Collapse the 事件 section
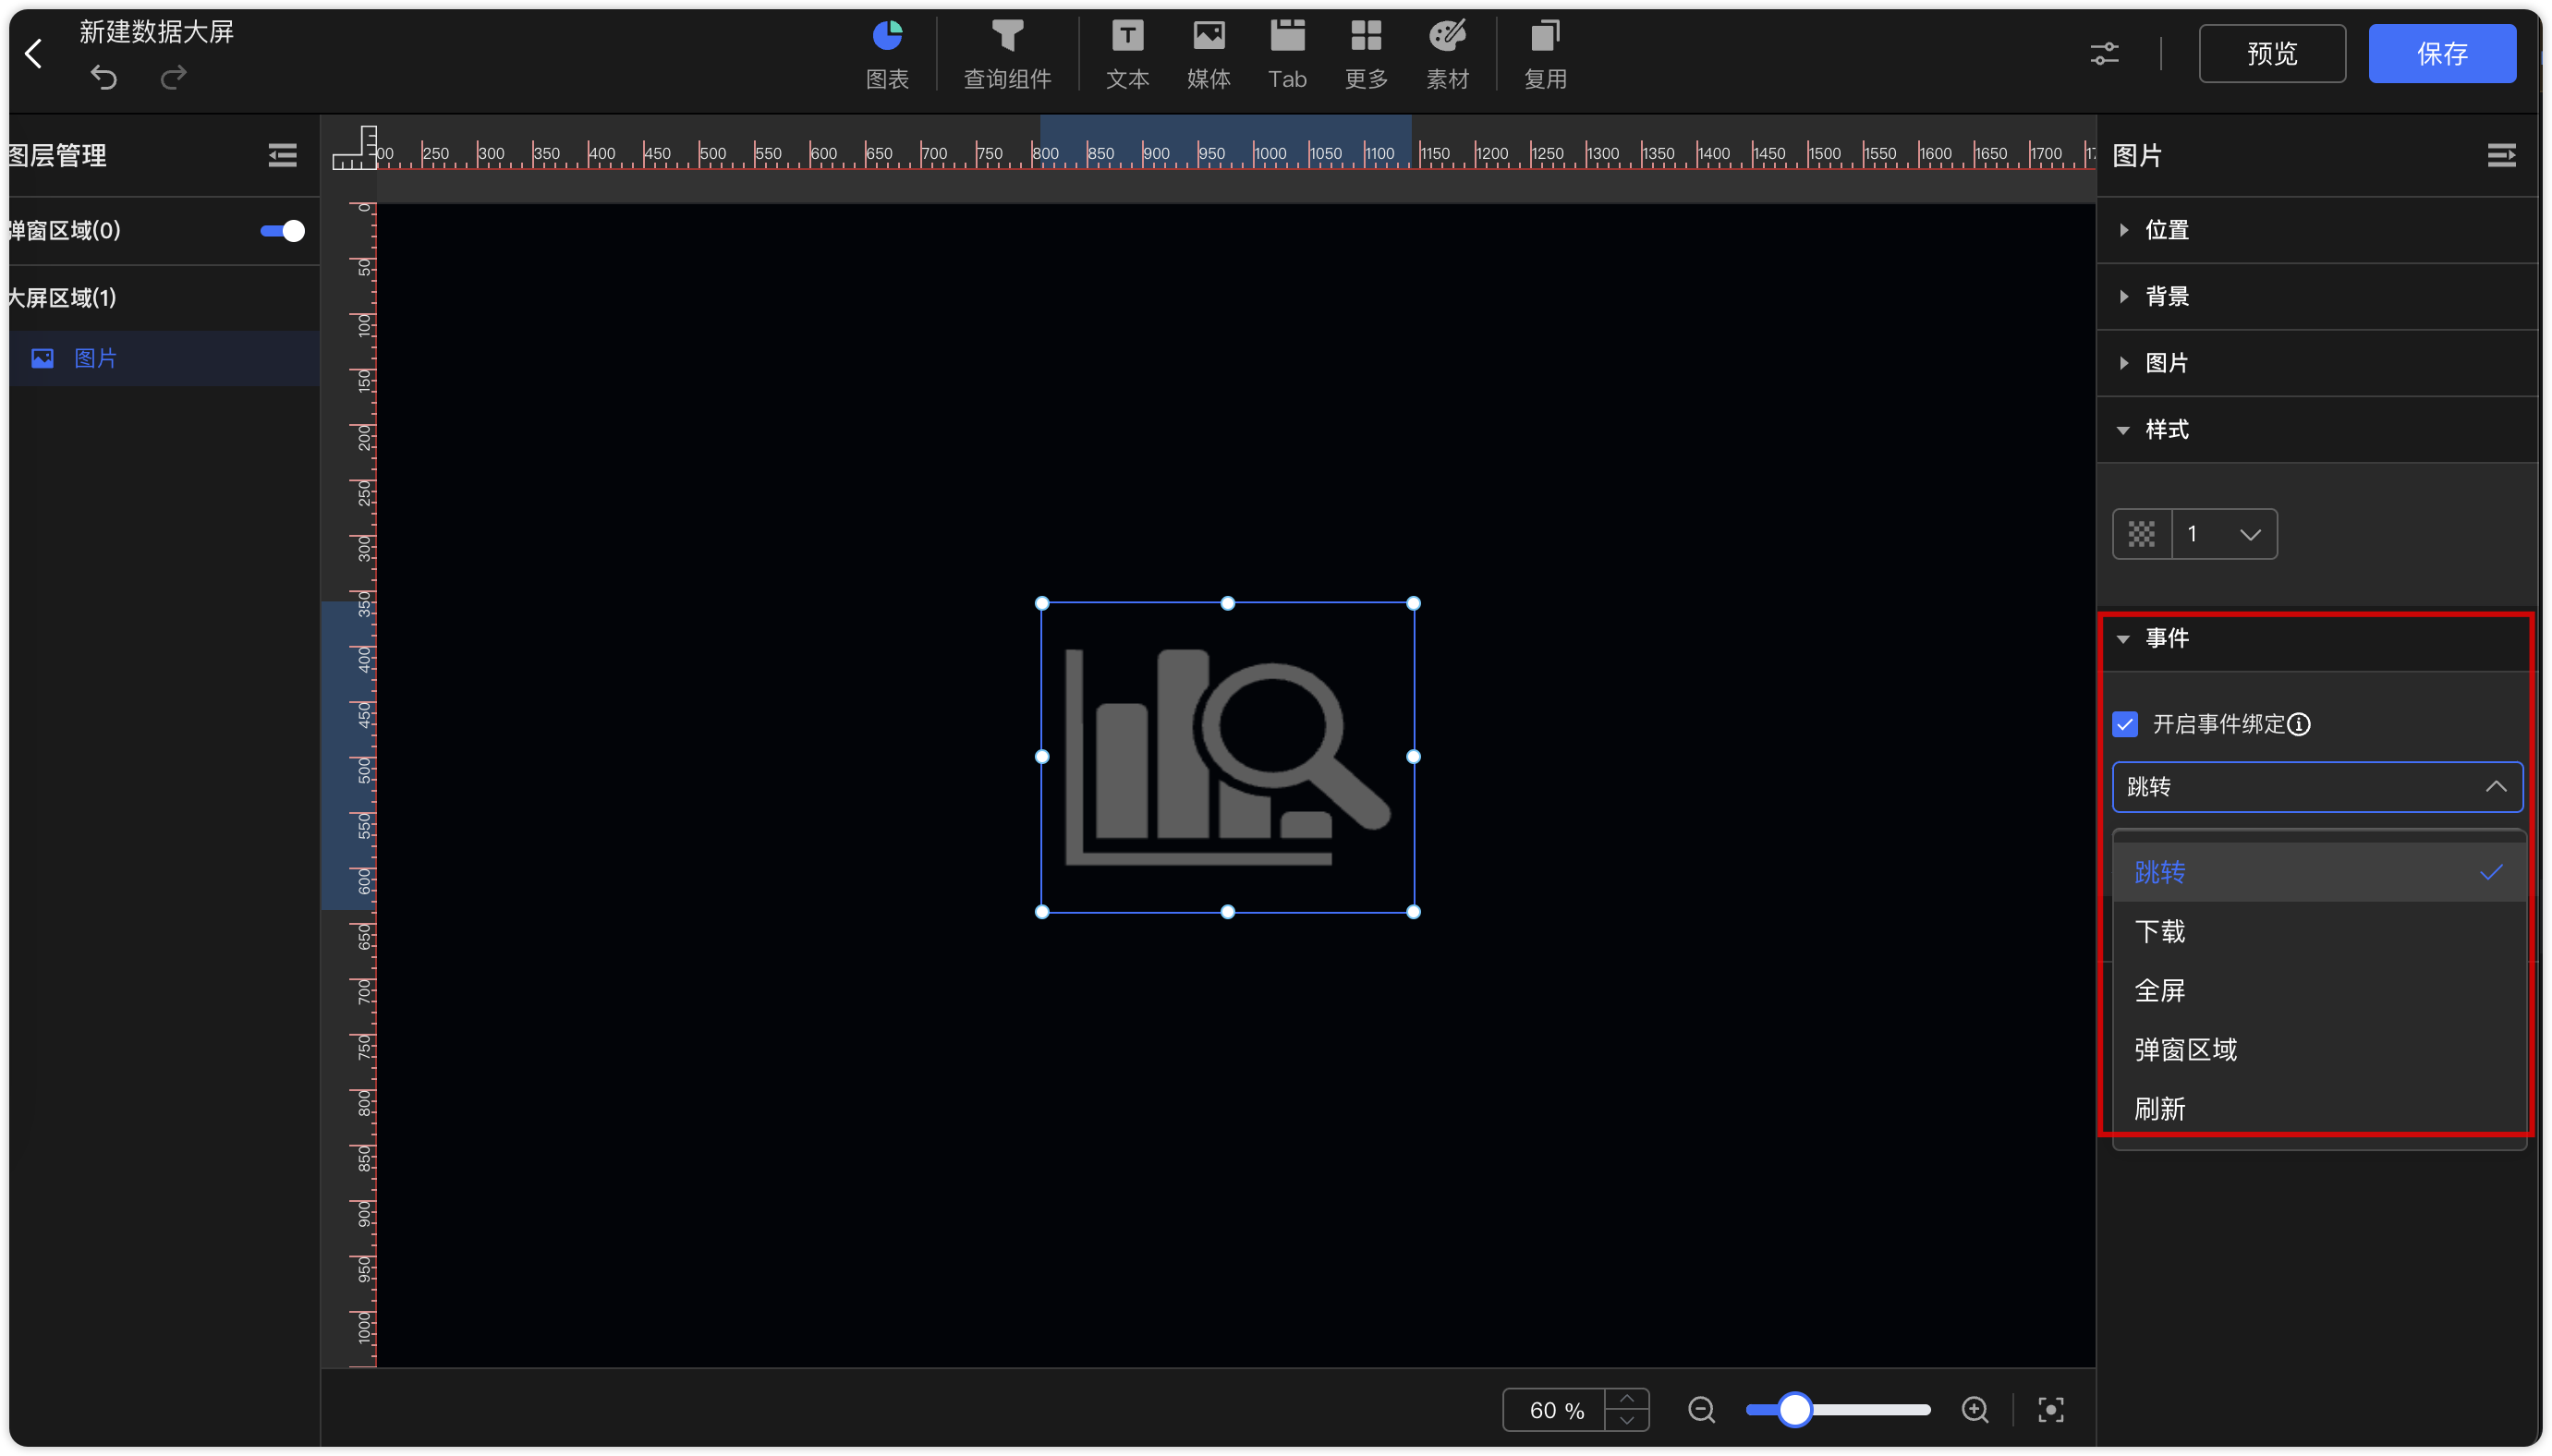Image resolution: width=2552 pixels, height=1456 pixels. pyautogui.click(x=2318, y=638)
